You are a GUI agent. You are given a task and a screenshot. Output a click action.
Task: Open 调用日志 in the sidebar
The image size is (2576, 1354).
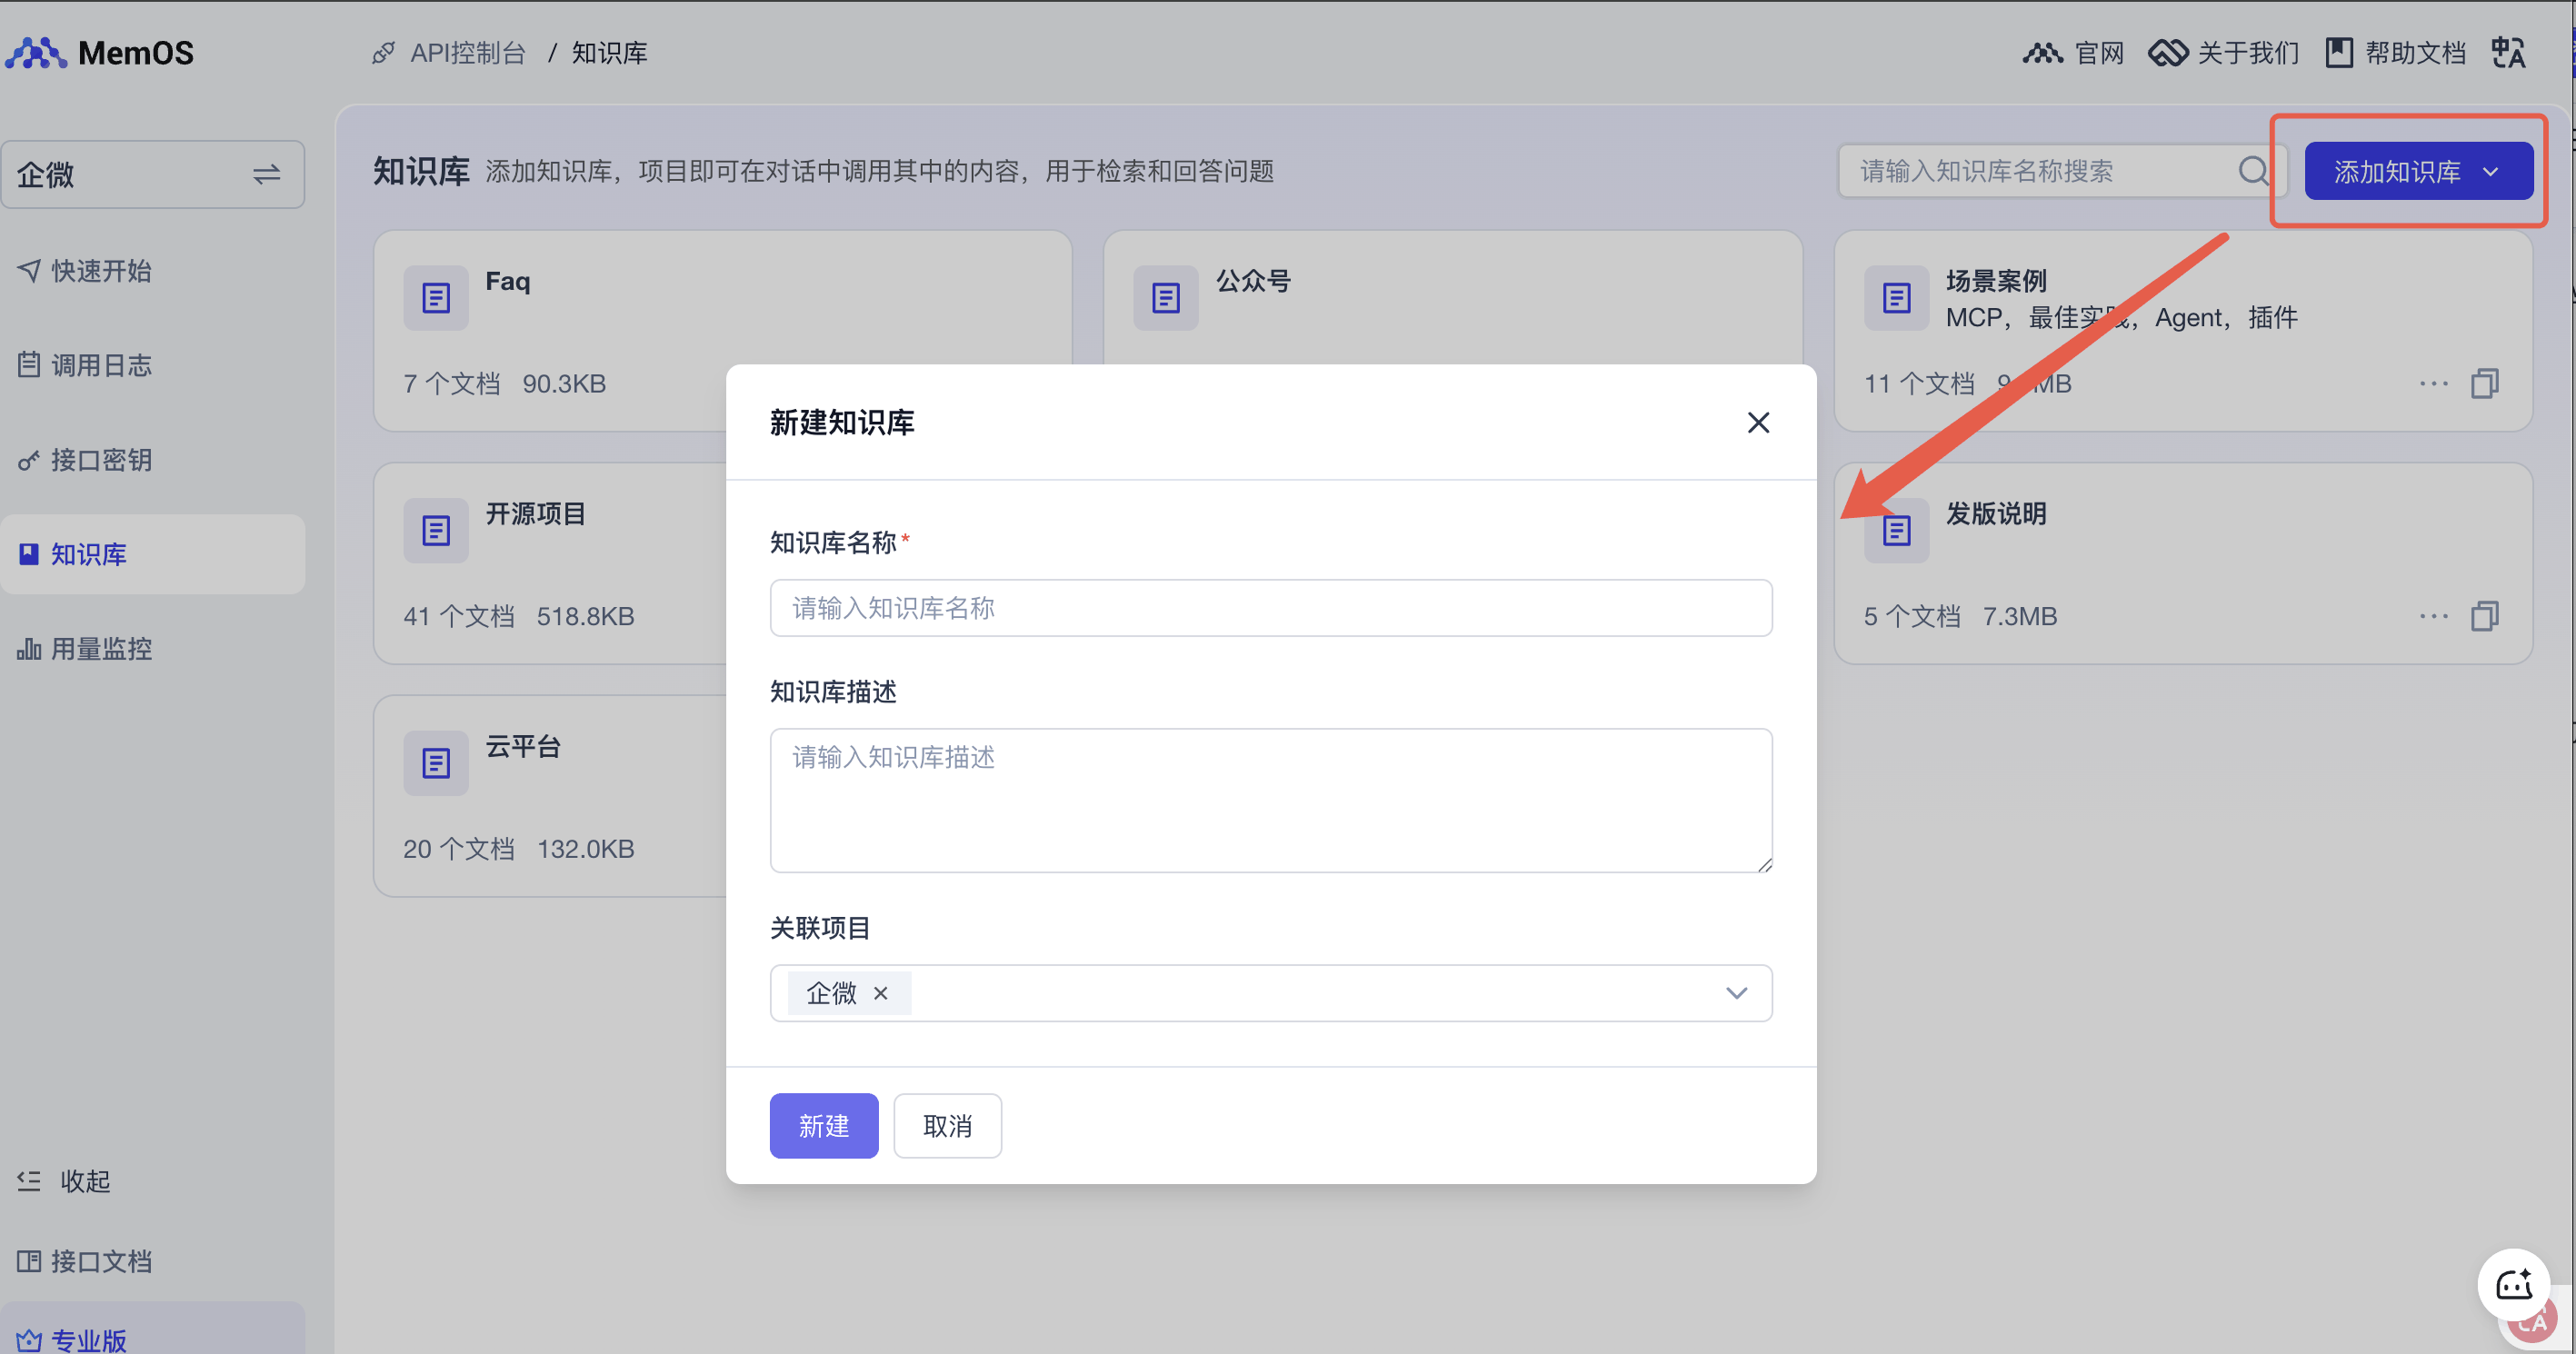(100, 365)
